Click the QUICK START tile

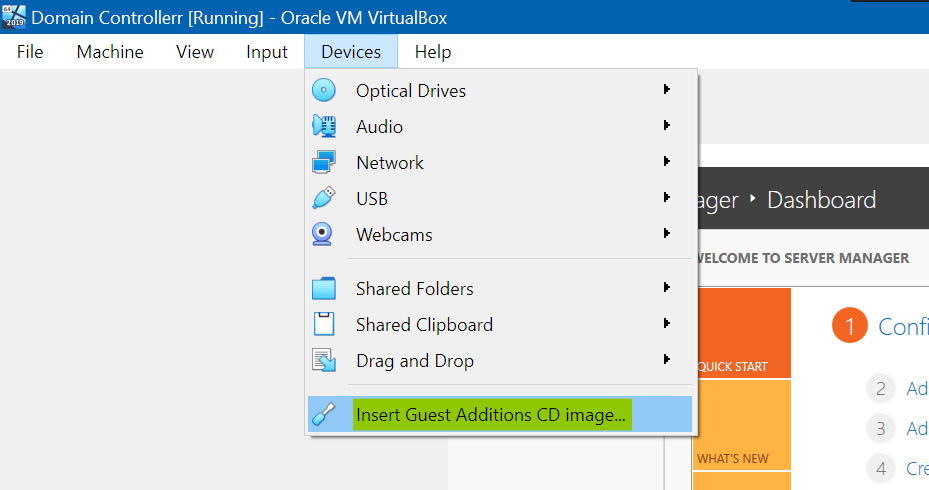point(745,333)
